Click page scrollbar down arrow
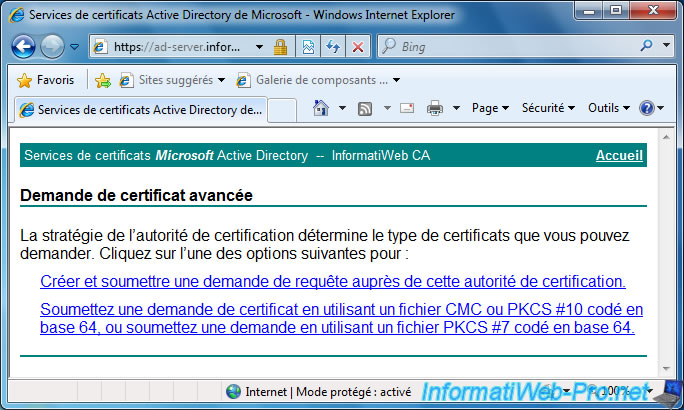Screen dimensions: 684x410 [x=666, y=369]
